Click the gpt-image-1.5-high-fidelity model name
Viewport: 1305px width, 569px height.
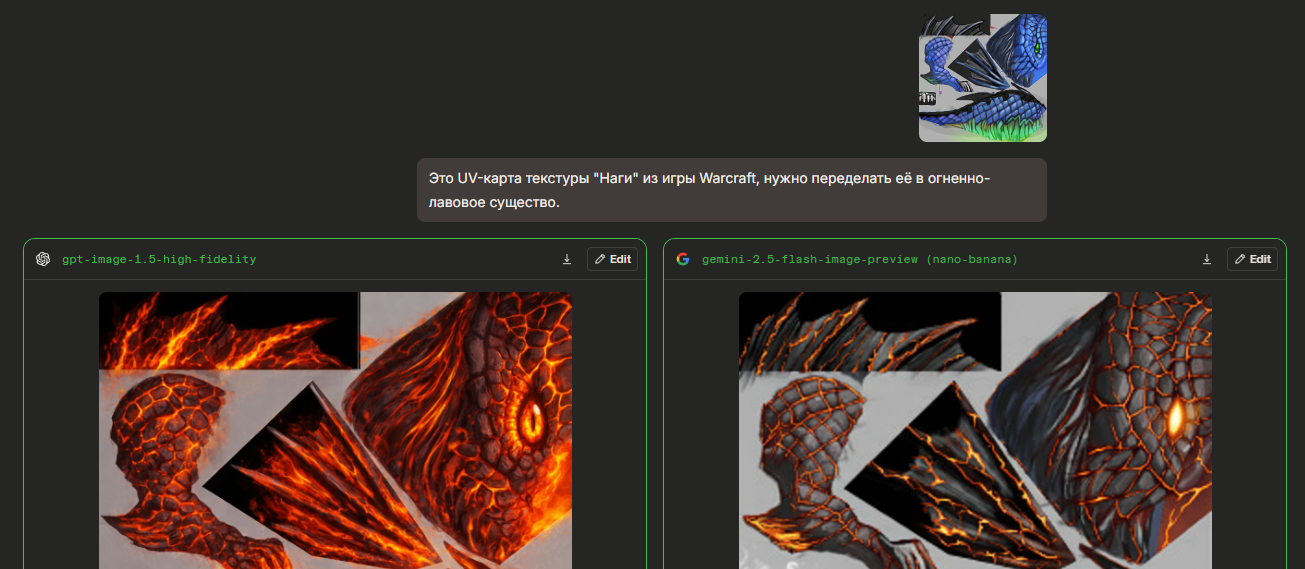click(x=159, y=259)
